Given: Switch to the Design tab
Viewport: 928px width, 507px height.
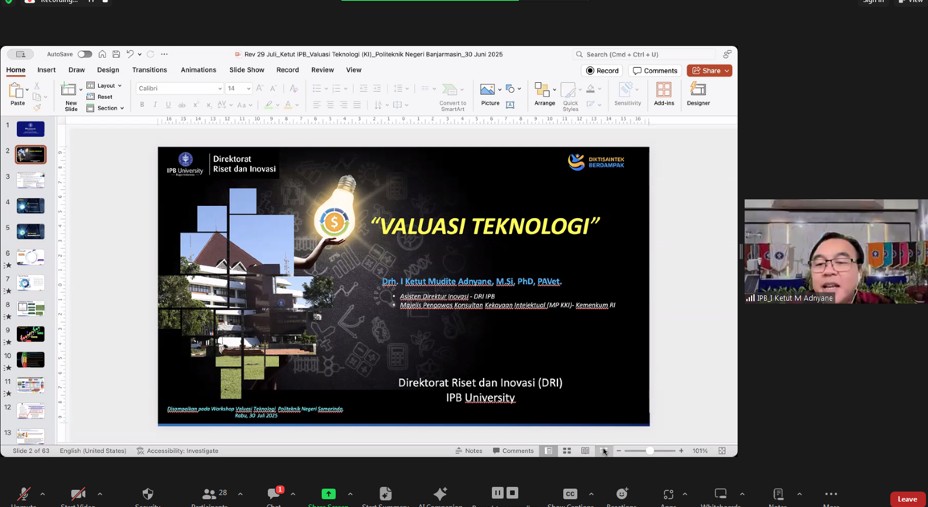Looking at the screenshot, I should pyautogui.click(x=108, y=70).
